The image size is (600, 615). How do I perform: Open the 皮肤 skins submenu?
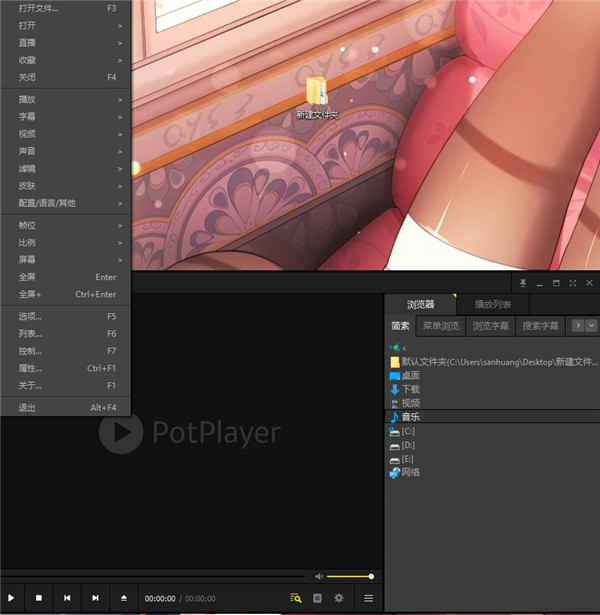[x=66, y=186]
